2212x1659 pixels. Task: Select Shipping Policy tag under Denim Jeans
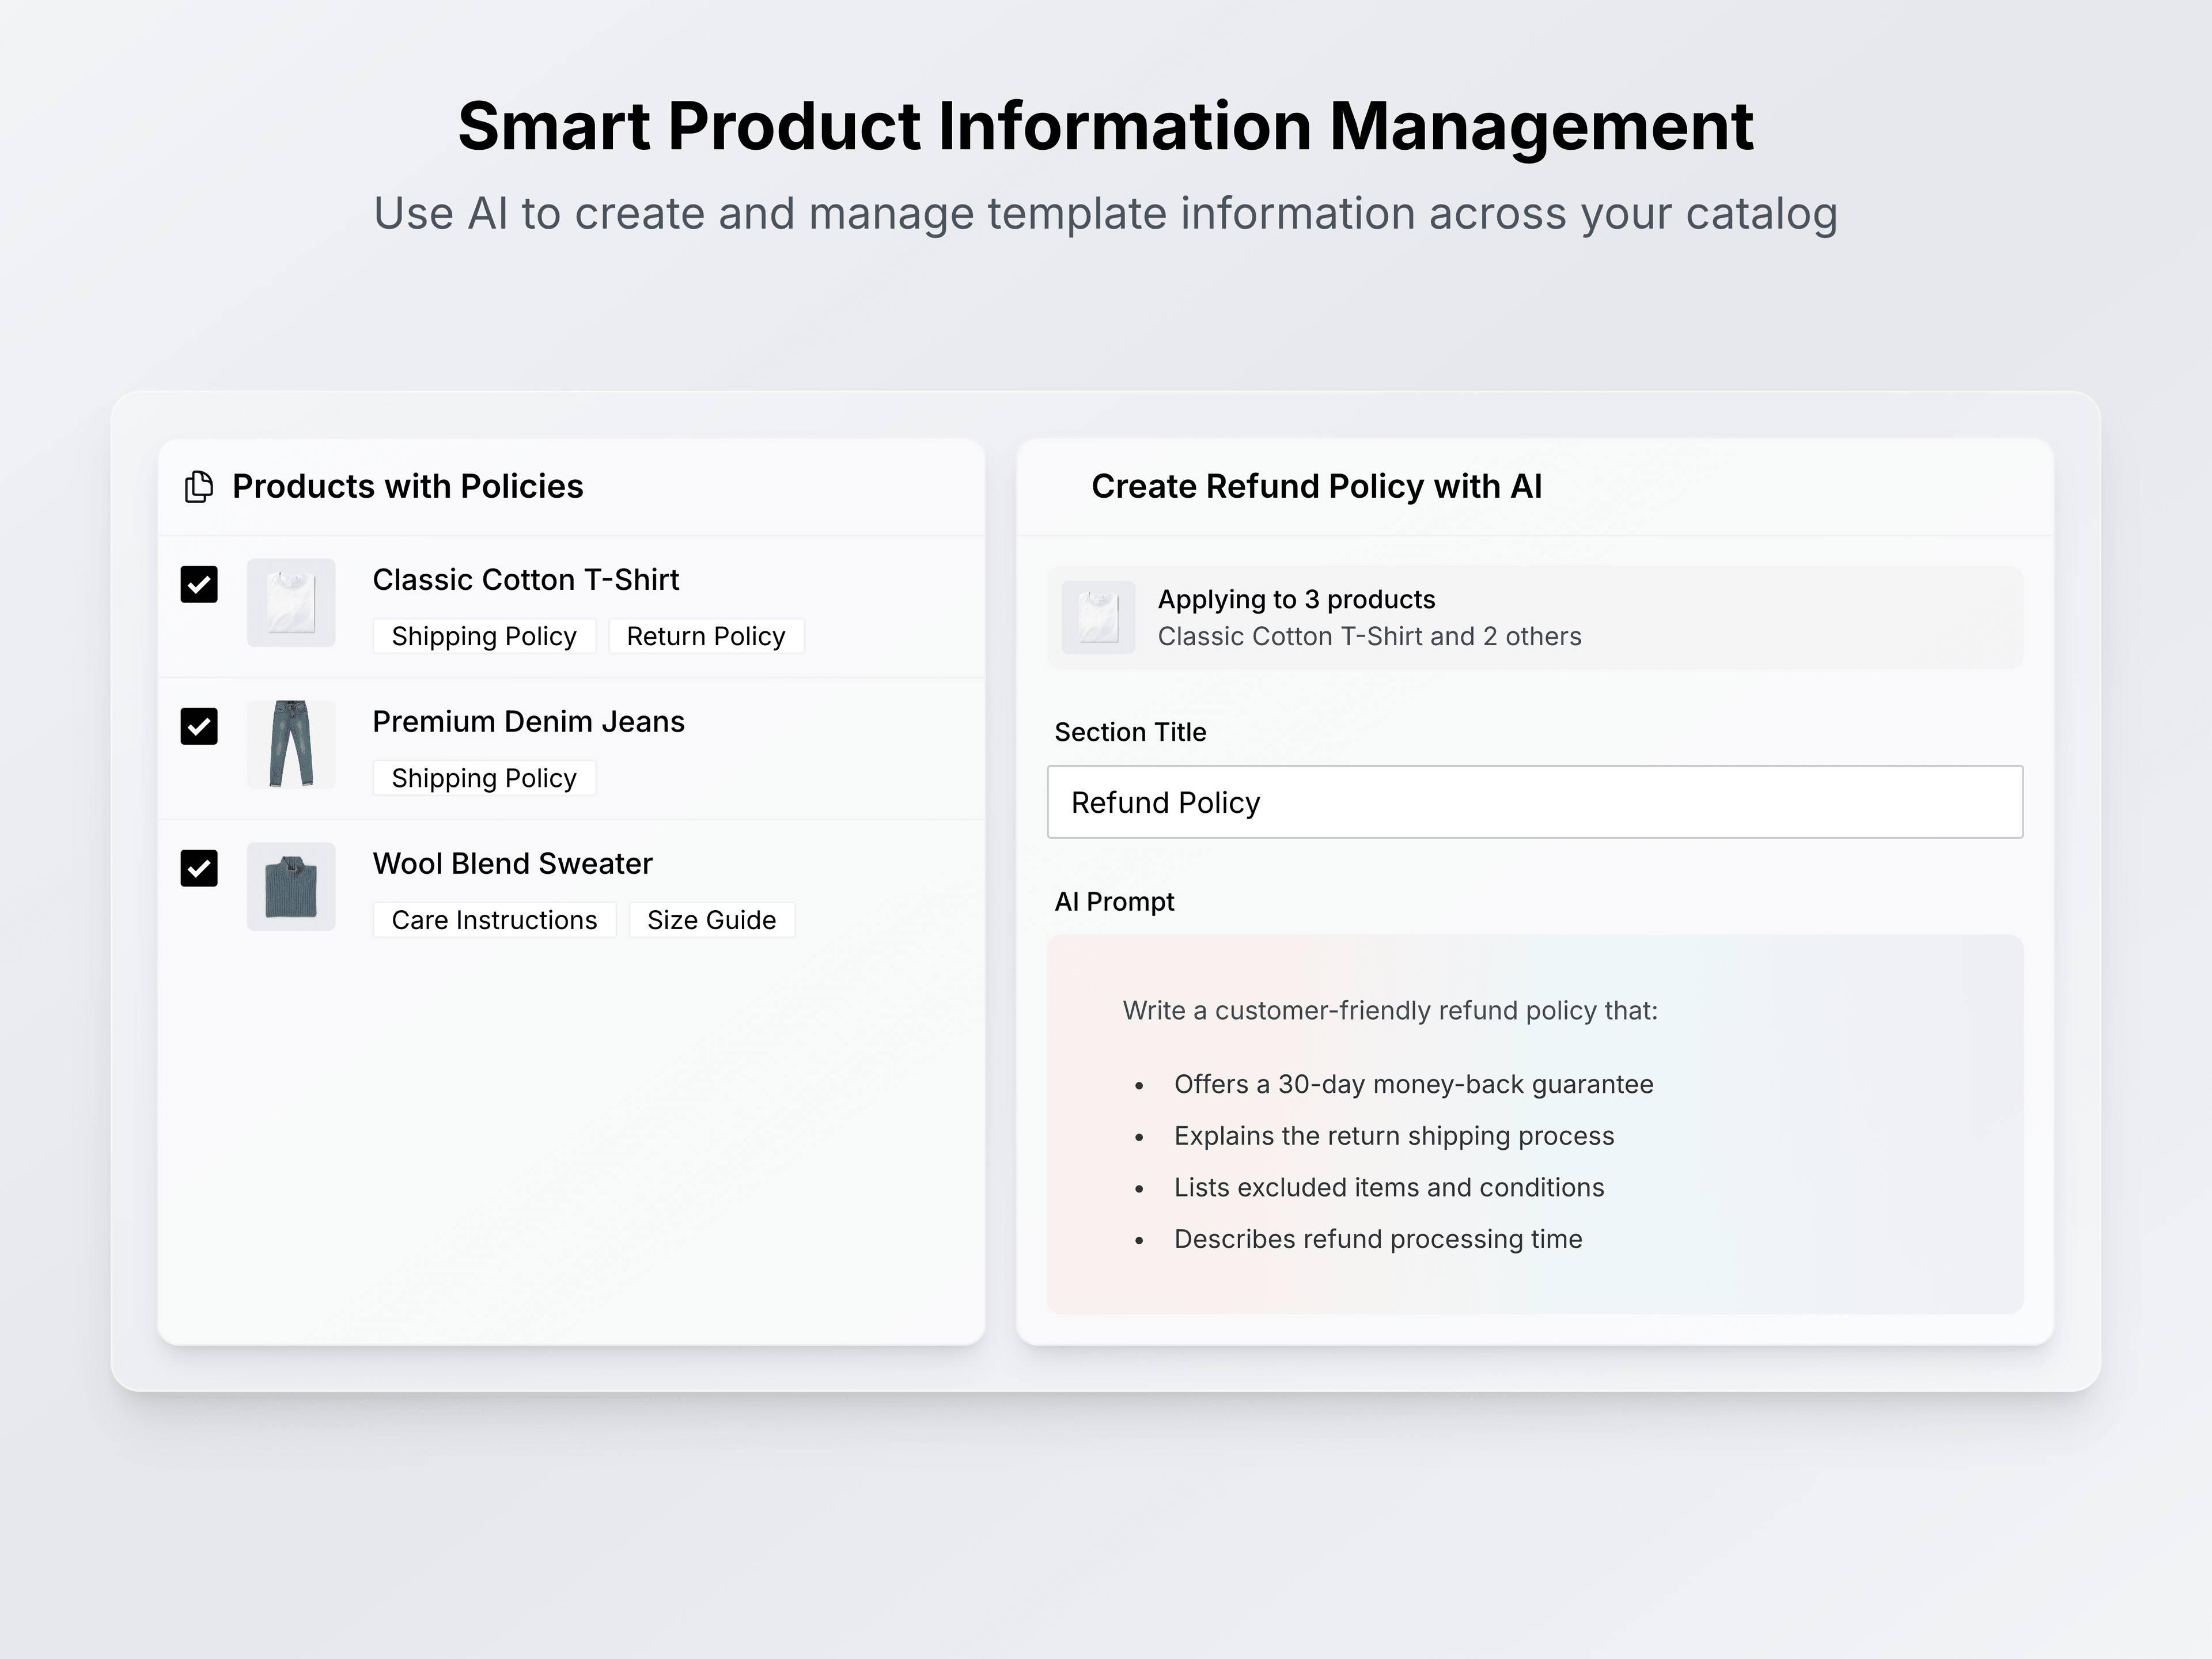click(x=484, y=778)
